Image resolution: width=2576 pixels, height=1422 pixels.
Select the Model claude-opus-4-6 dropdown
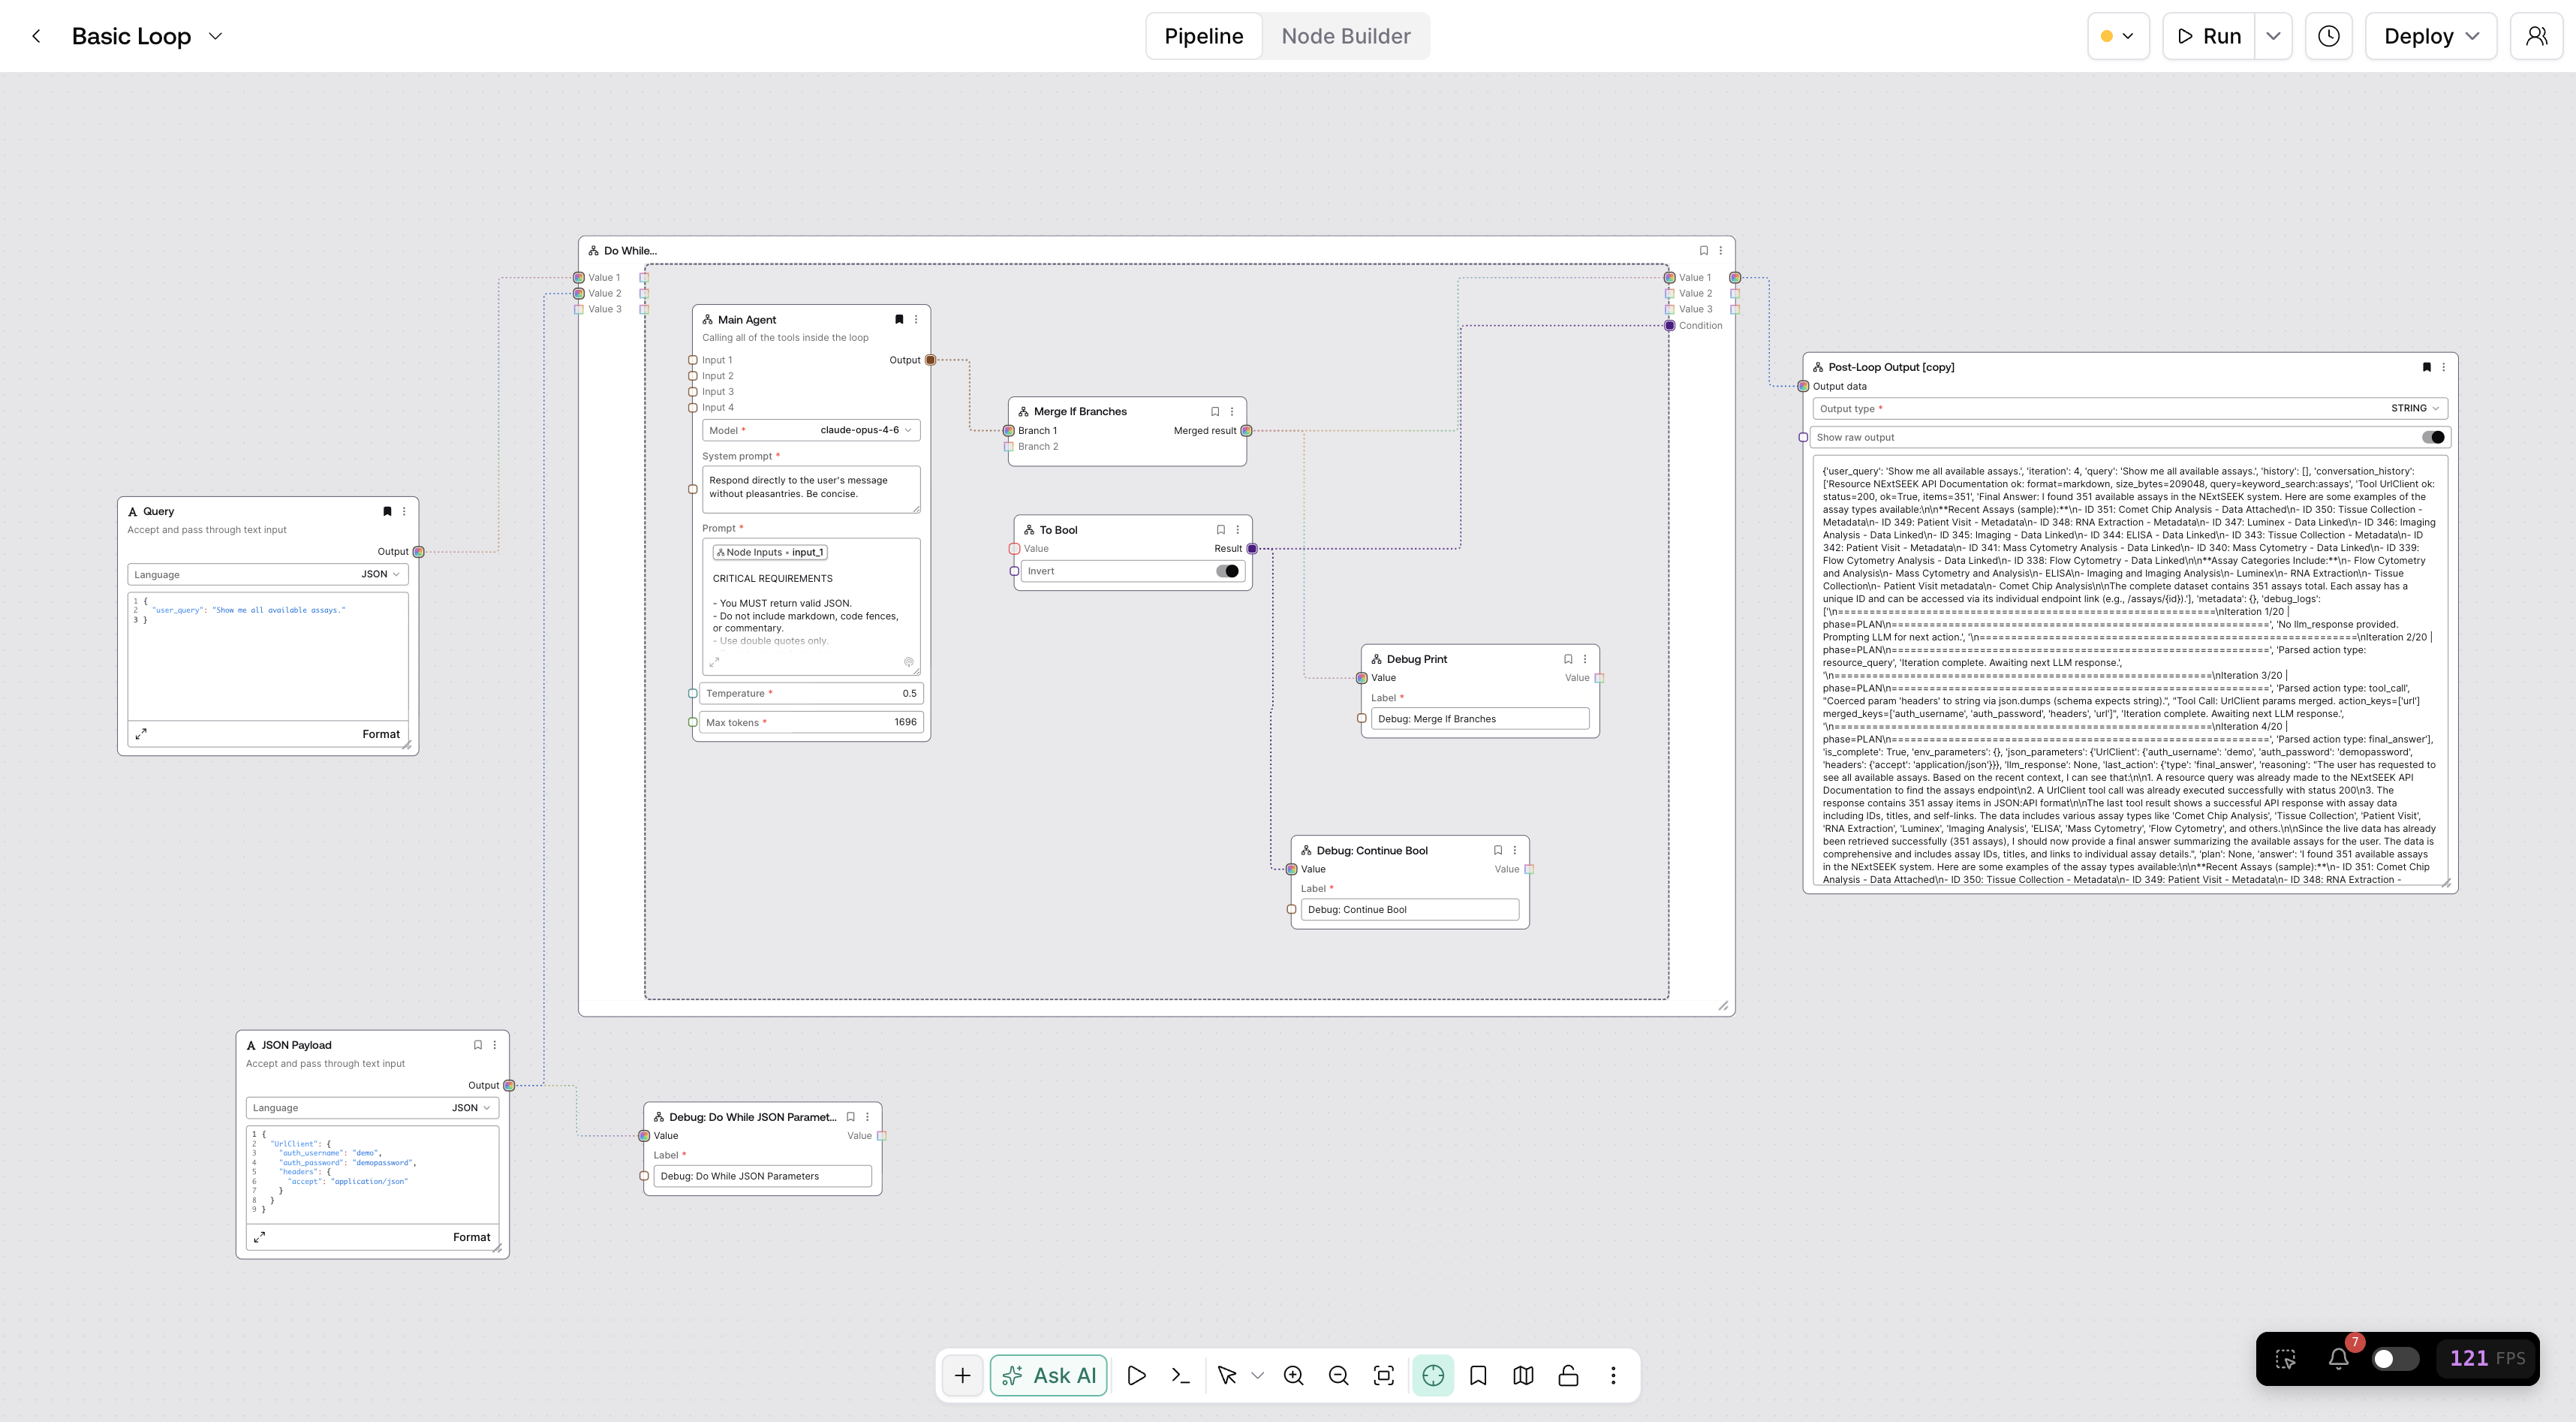pos(811,430)
